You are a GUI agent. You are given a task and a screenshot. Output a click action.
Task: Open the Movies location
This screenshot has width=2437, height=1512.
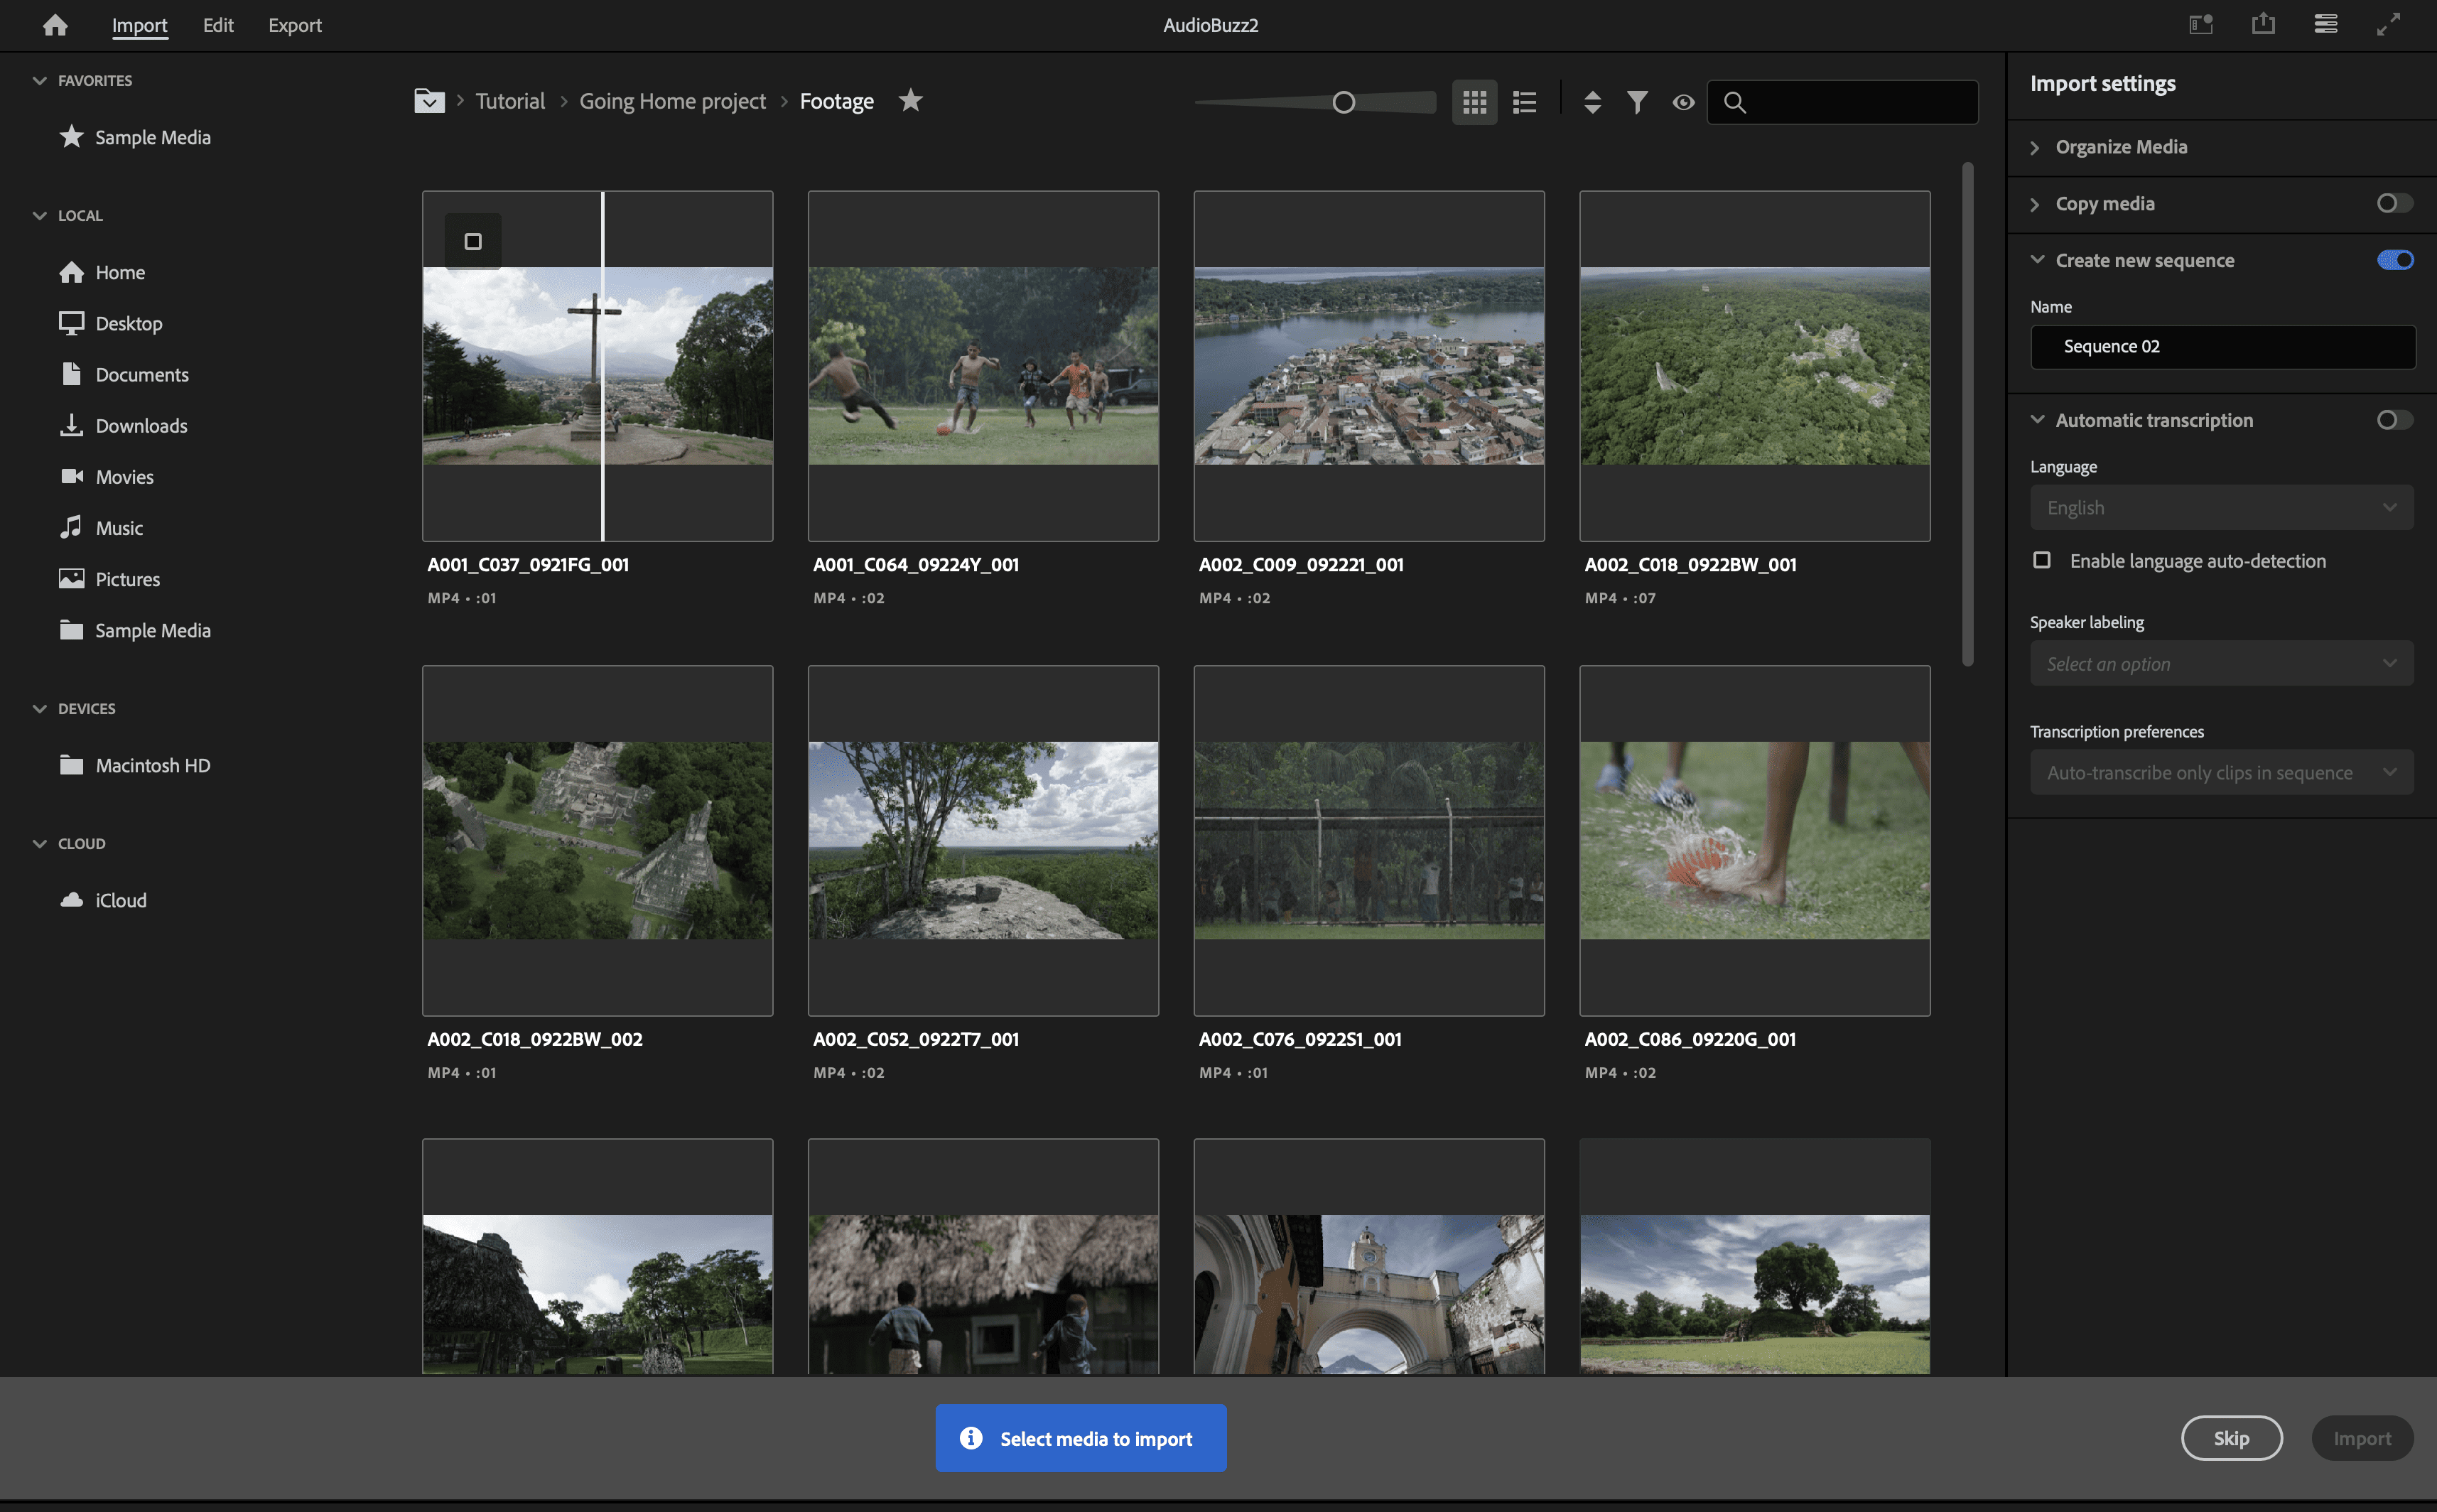coord(107,476)
